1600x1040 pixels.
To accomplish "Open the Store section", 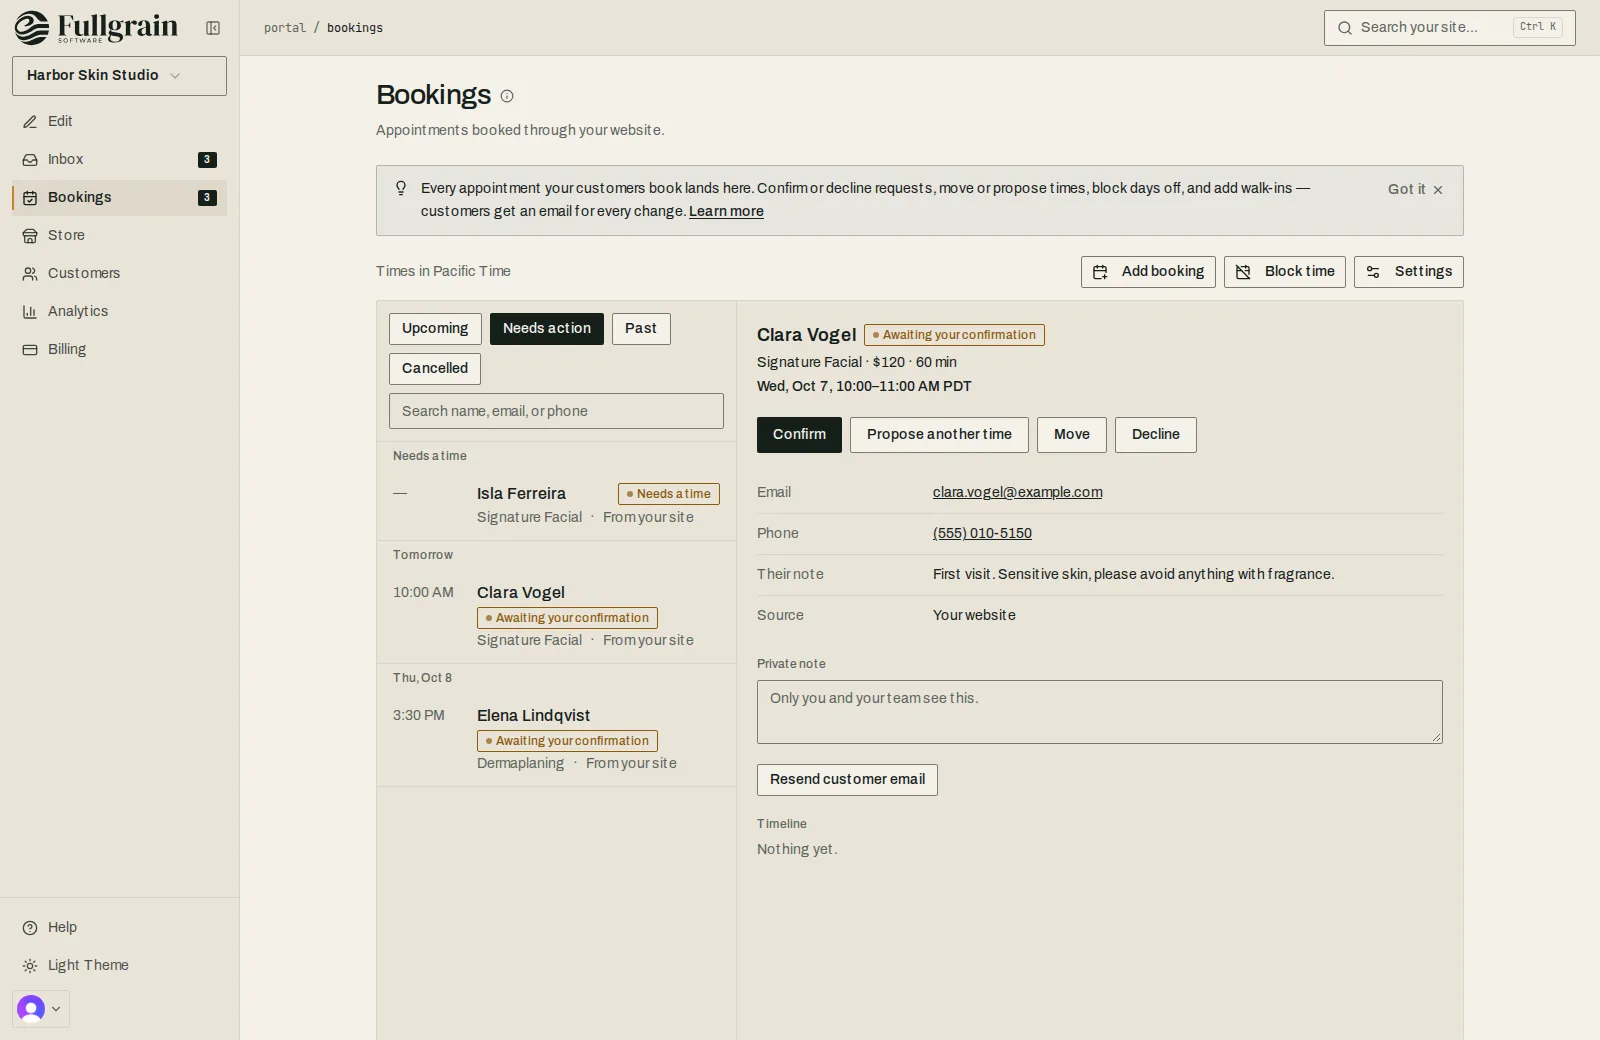I will click(119, 235).
